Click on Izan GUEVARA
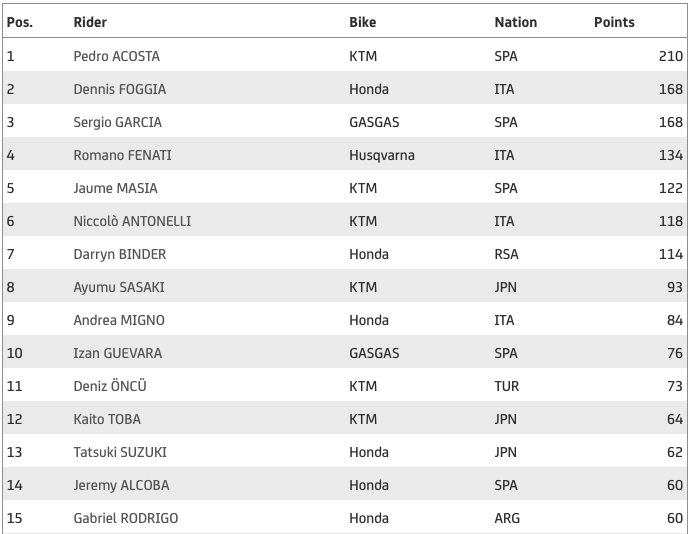This screenshot has width=689, height=534. (x=117, y=353)
